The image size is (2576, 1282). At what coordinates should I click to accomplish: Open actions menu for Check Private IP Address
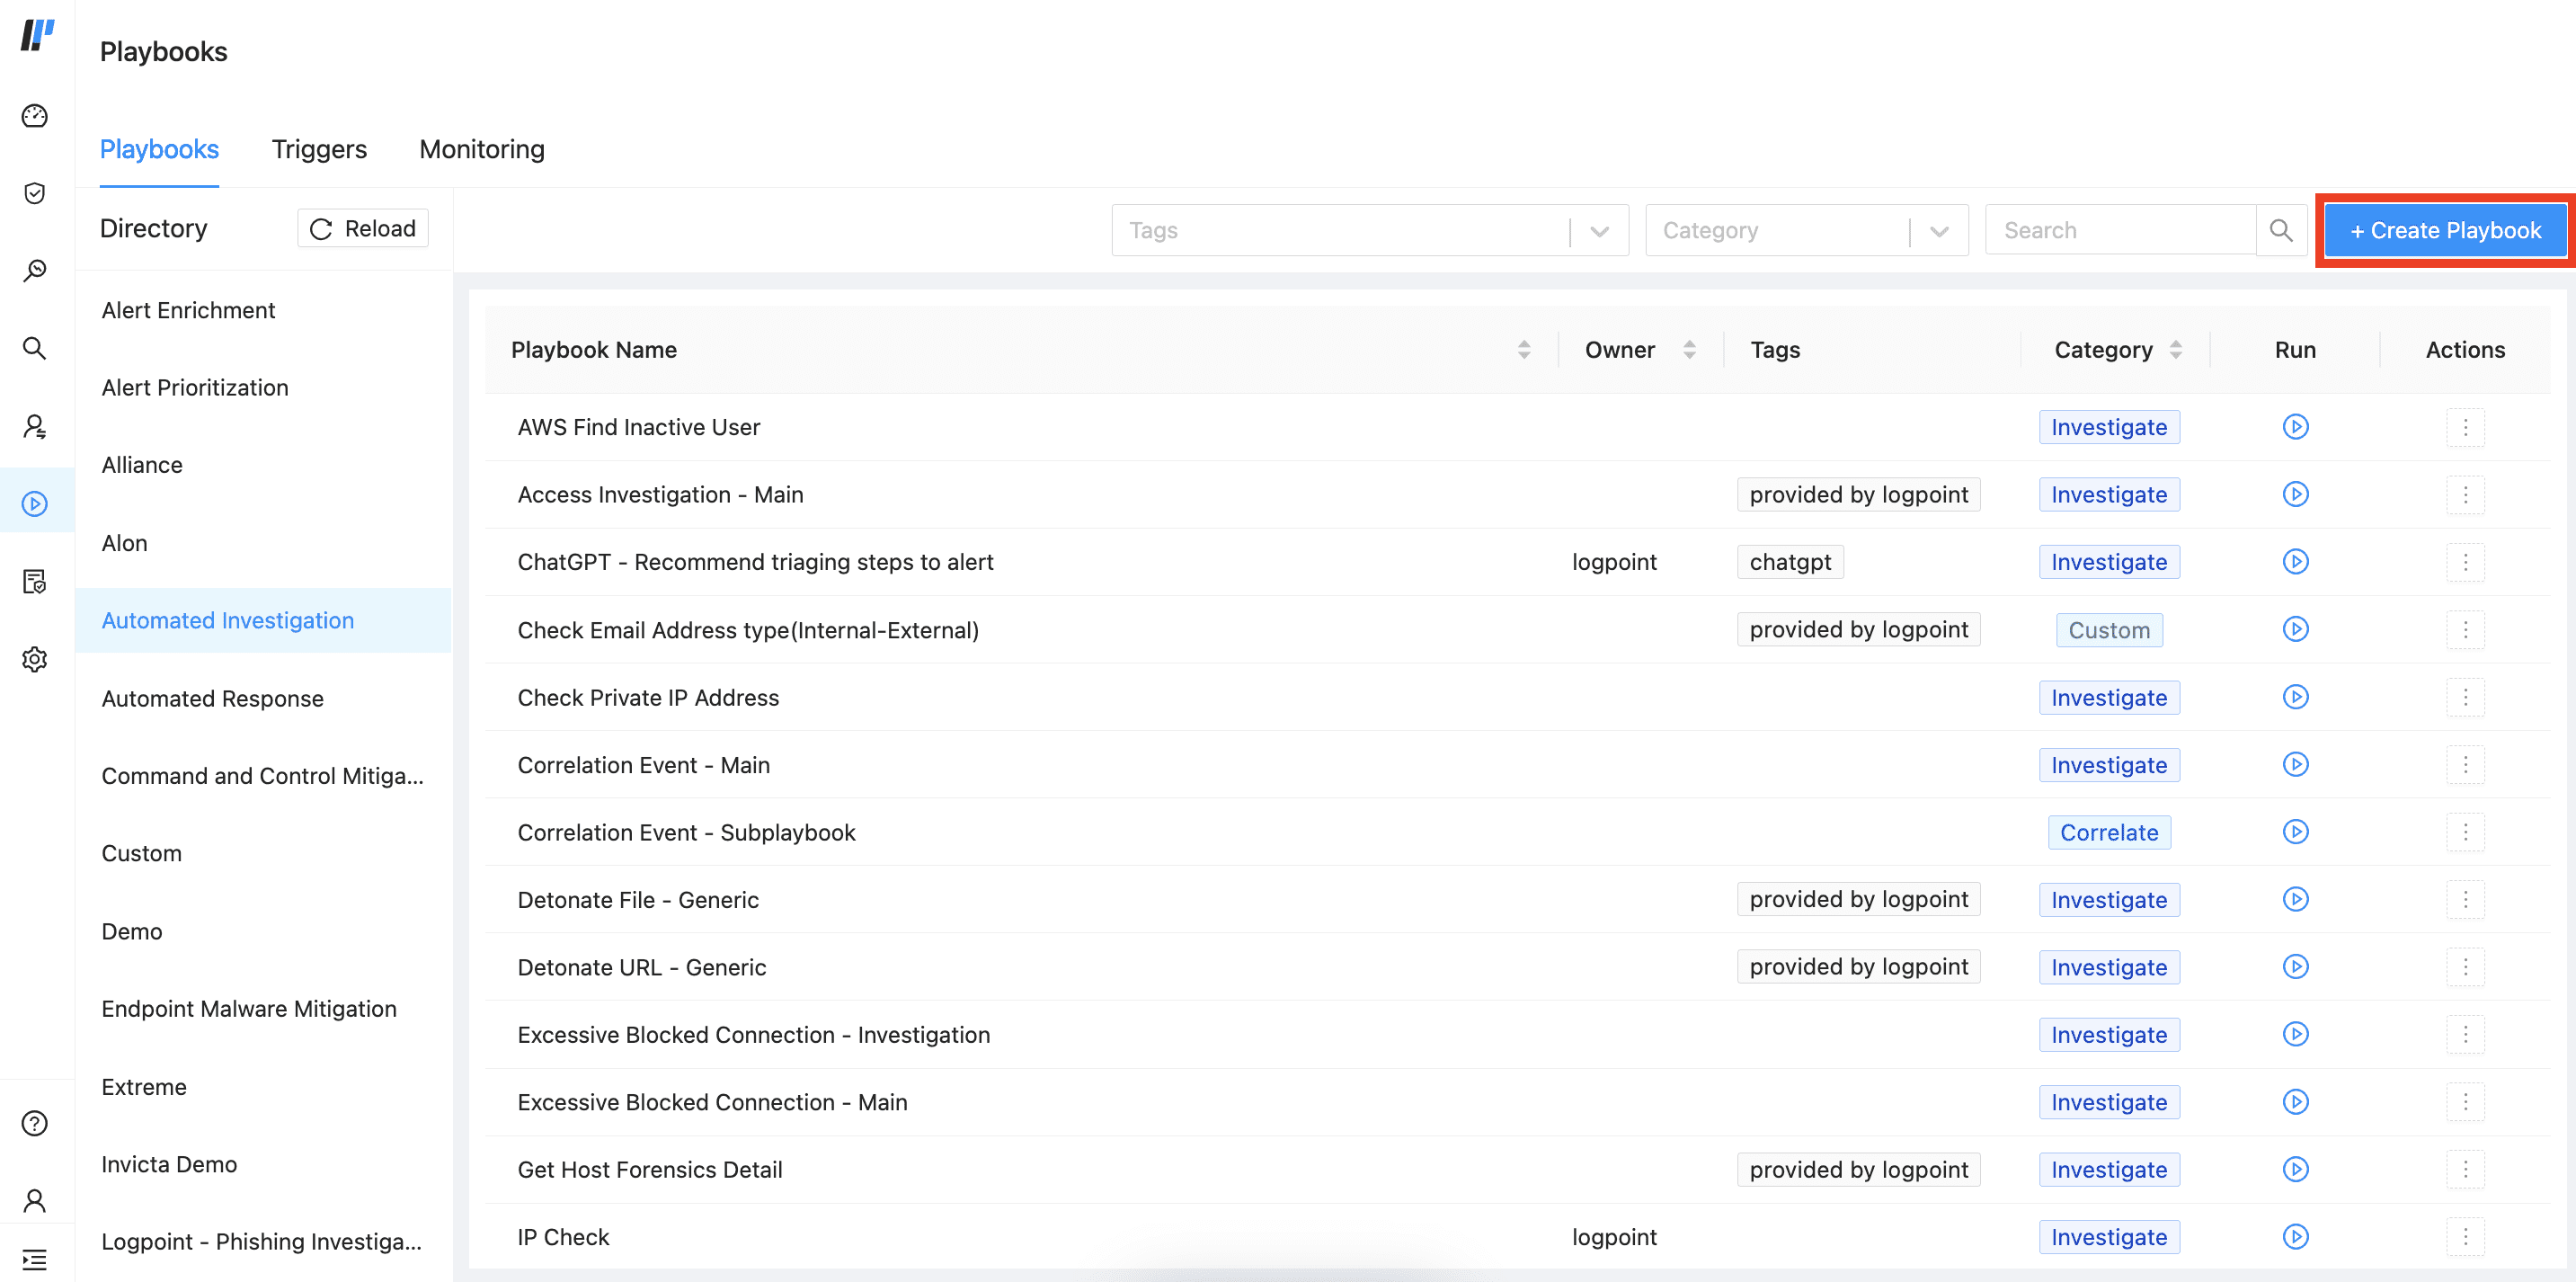pyautogui.click(x=2465, y=697)
